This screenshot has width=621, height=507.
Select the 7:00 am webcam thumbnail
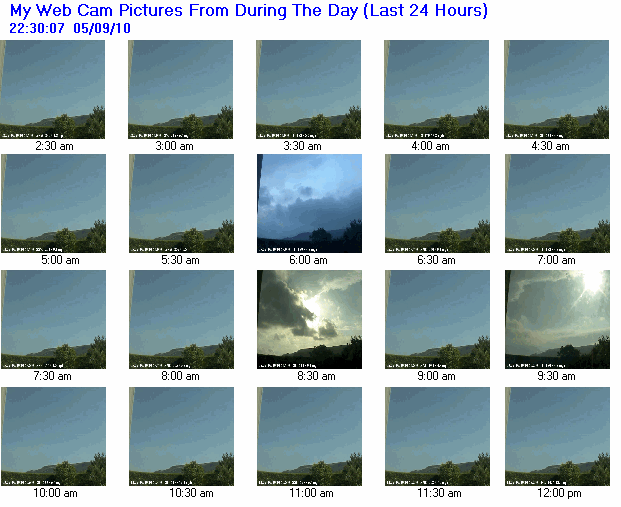[557, 204]
